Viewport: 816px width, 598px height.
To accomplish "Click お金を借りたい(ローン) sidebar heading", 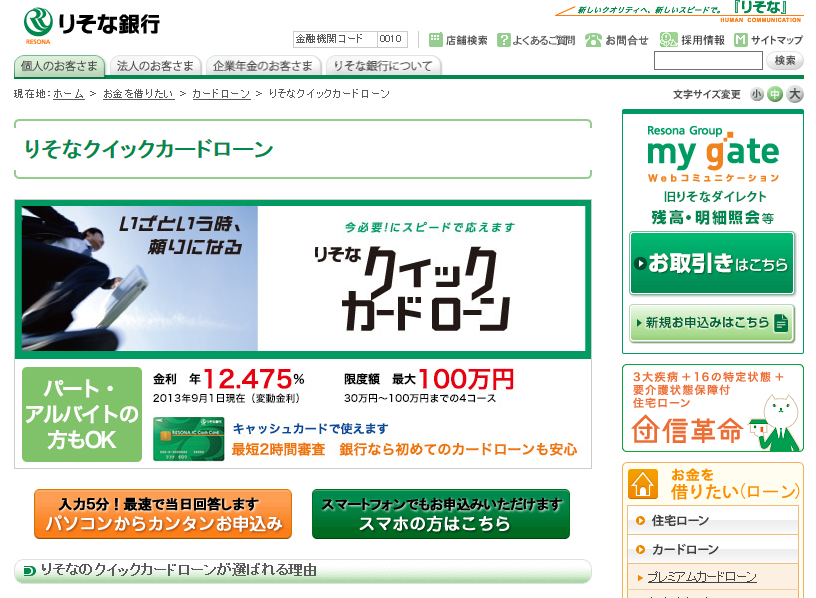I will click(735, 484).
